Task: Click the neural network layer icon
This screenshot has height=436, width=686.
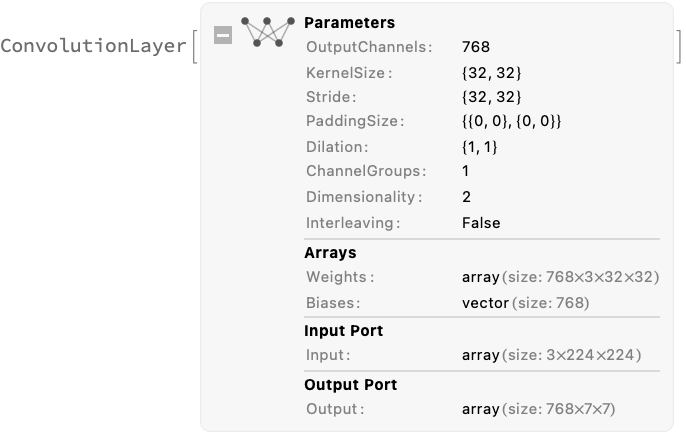Action: [270, 32]
